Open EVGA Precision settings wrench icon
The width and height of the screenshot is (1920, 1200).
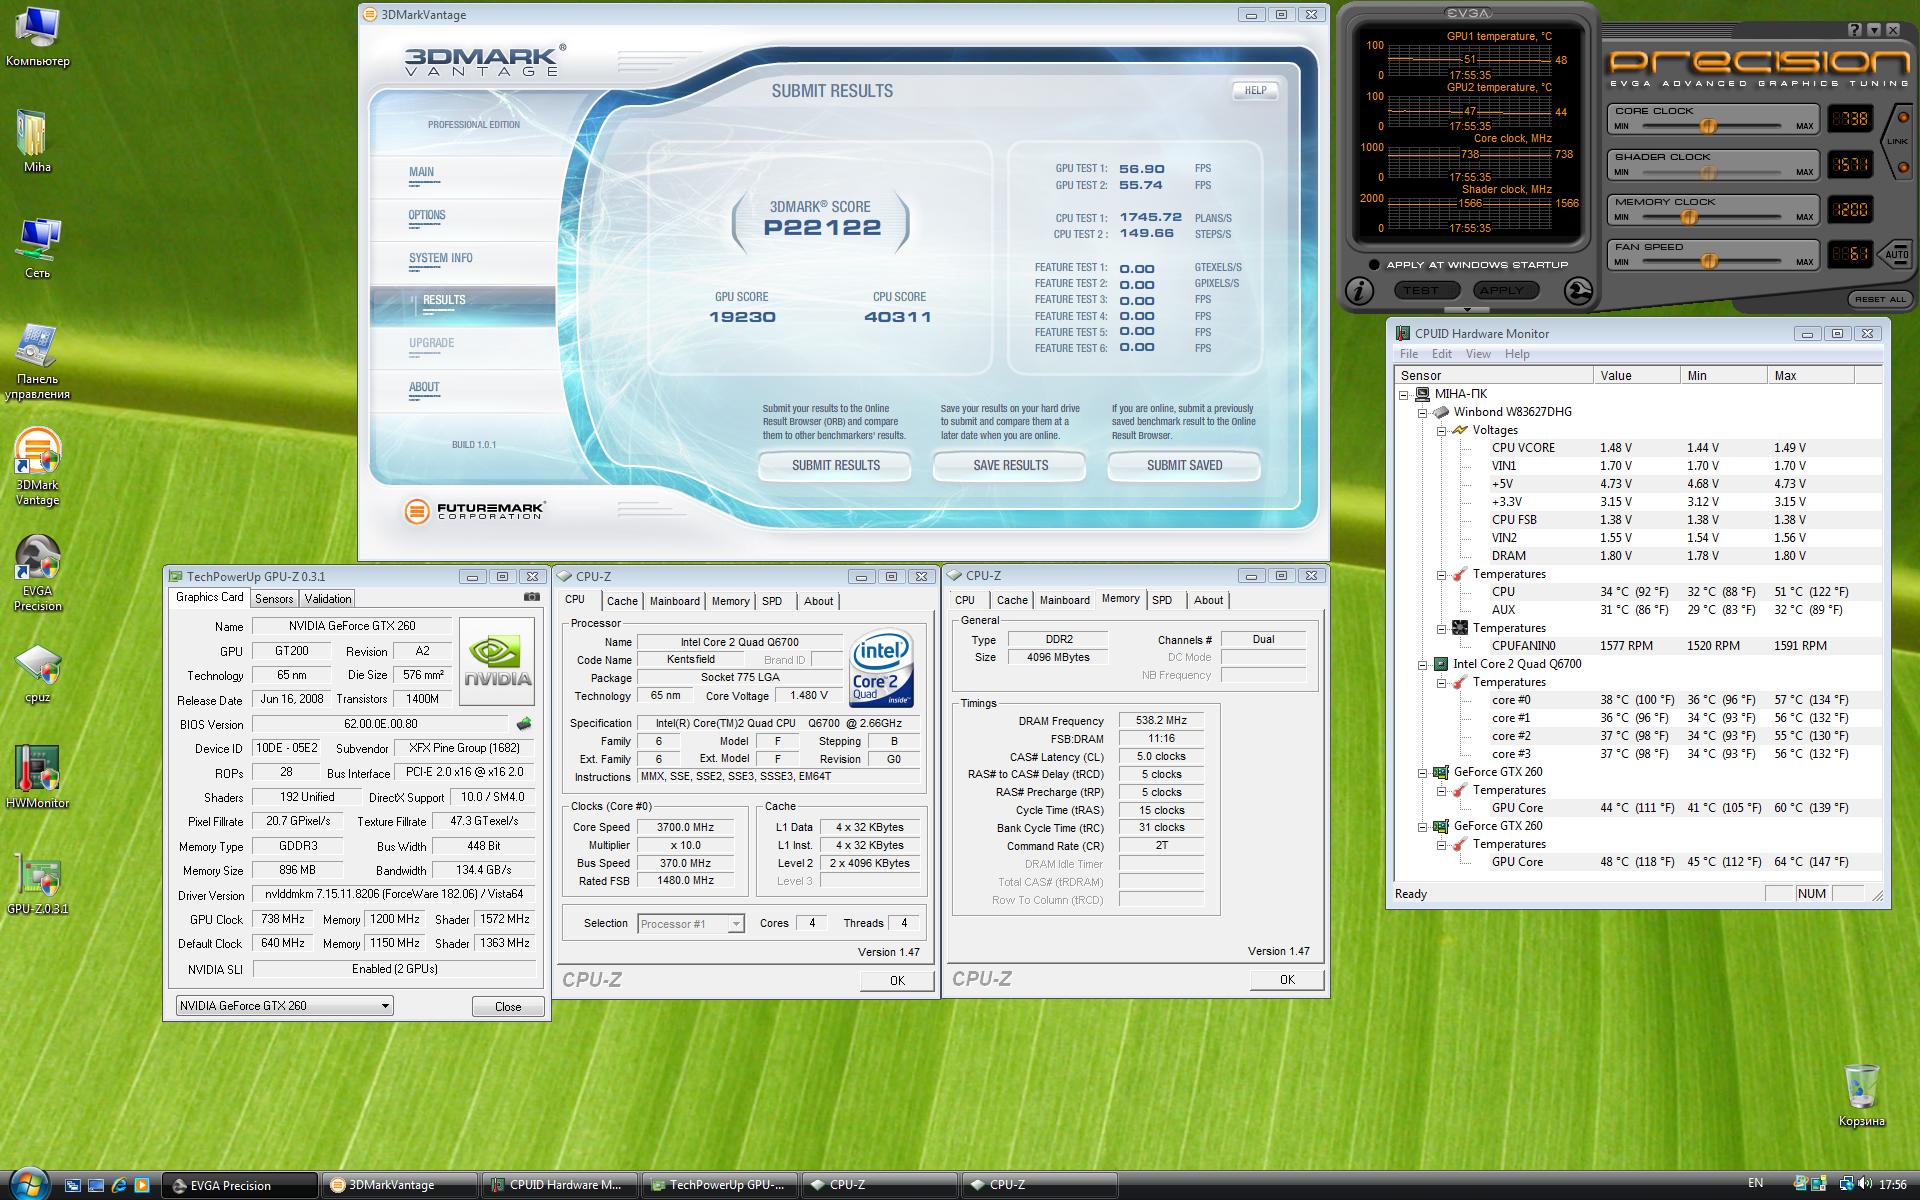pos(1578,291)
